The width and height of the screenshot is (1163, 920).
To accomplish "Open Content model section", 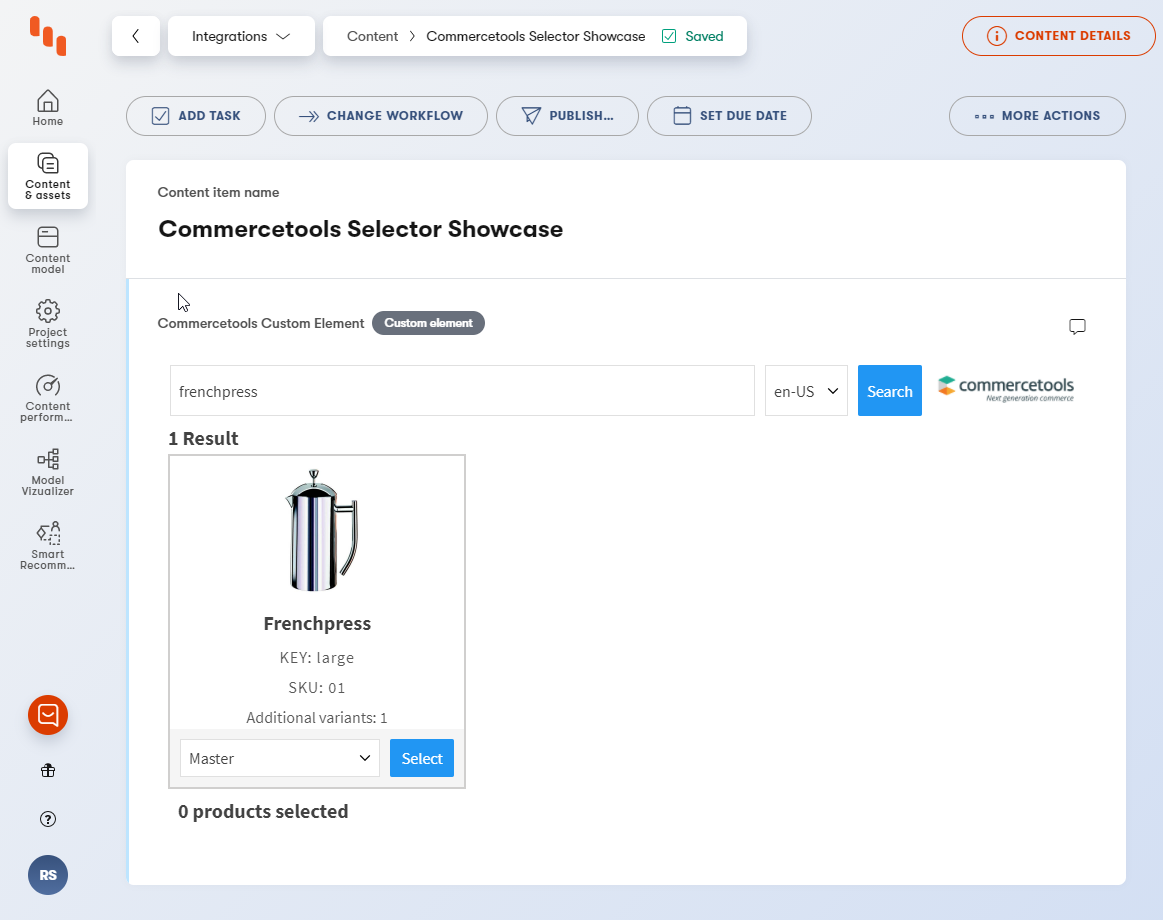I will point(47,250).
